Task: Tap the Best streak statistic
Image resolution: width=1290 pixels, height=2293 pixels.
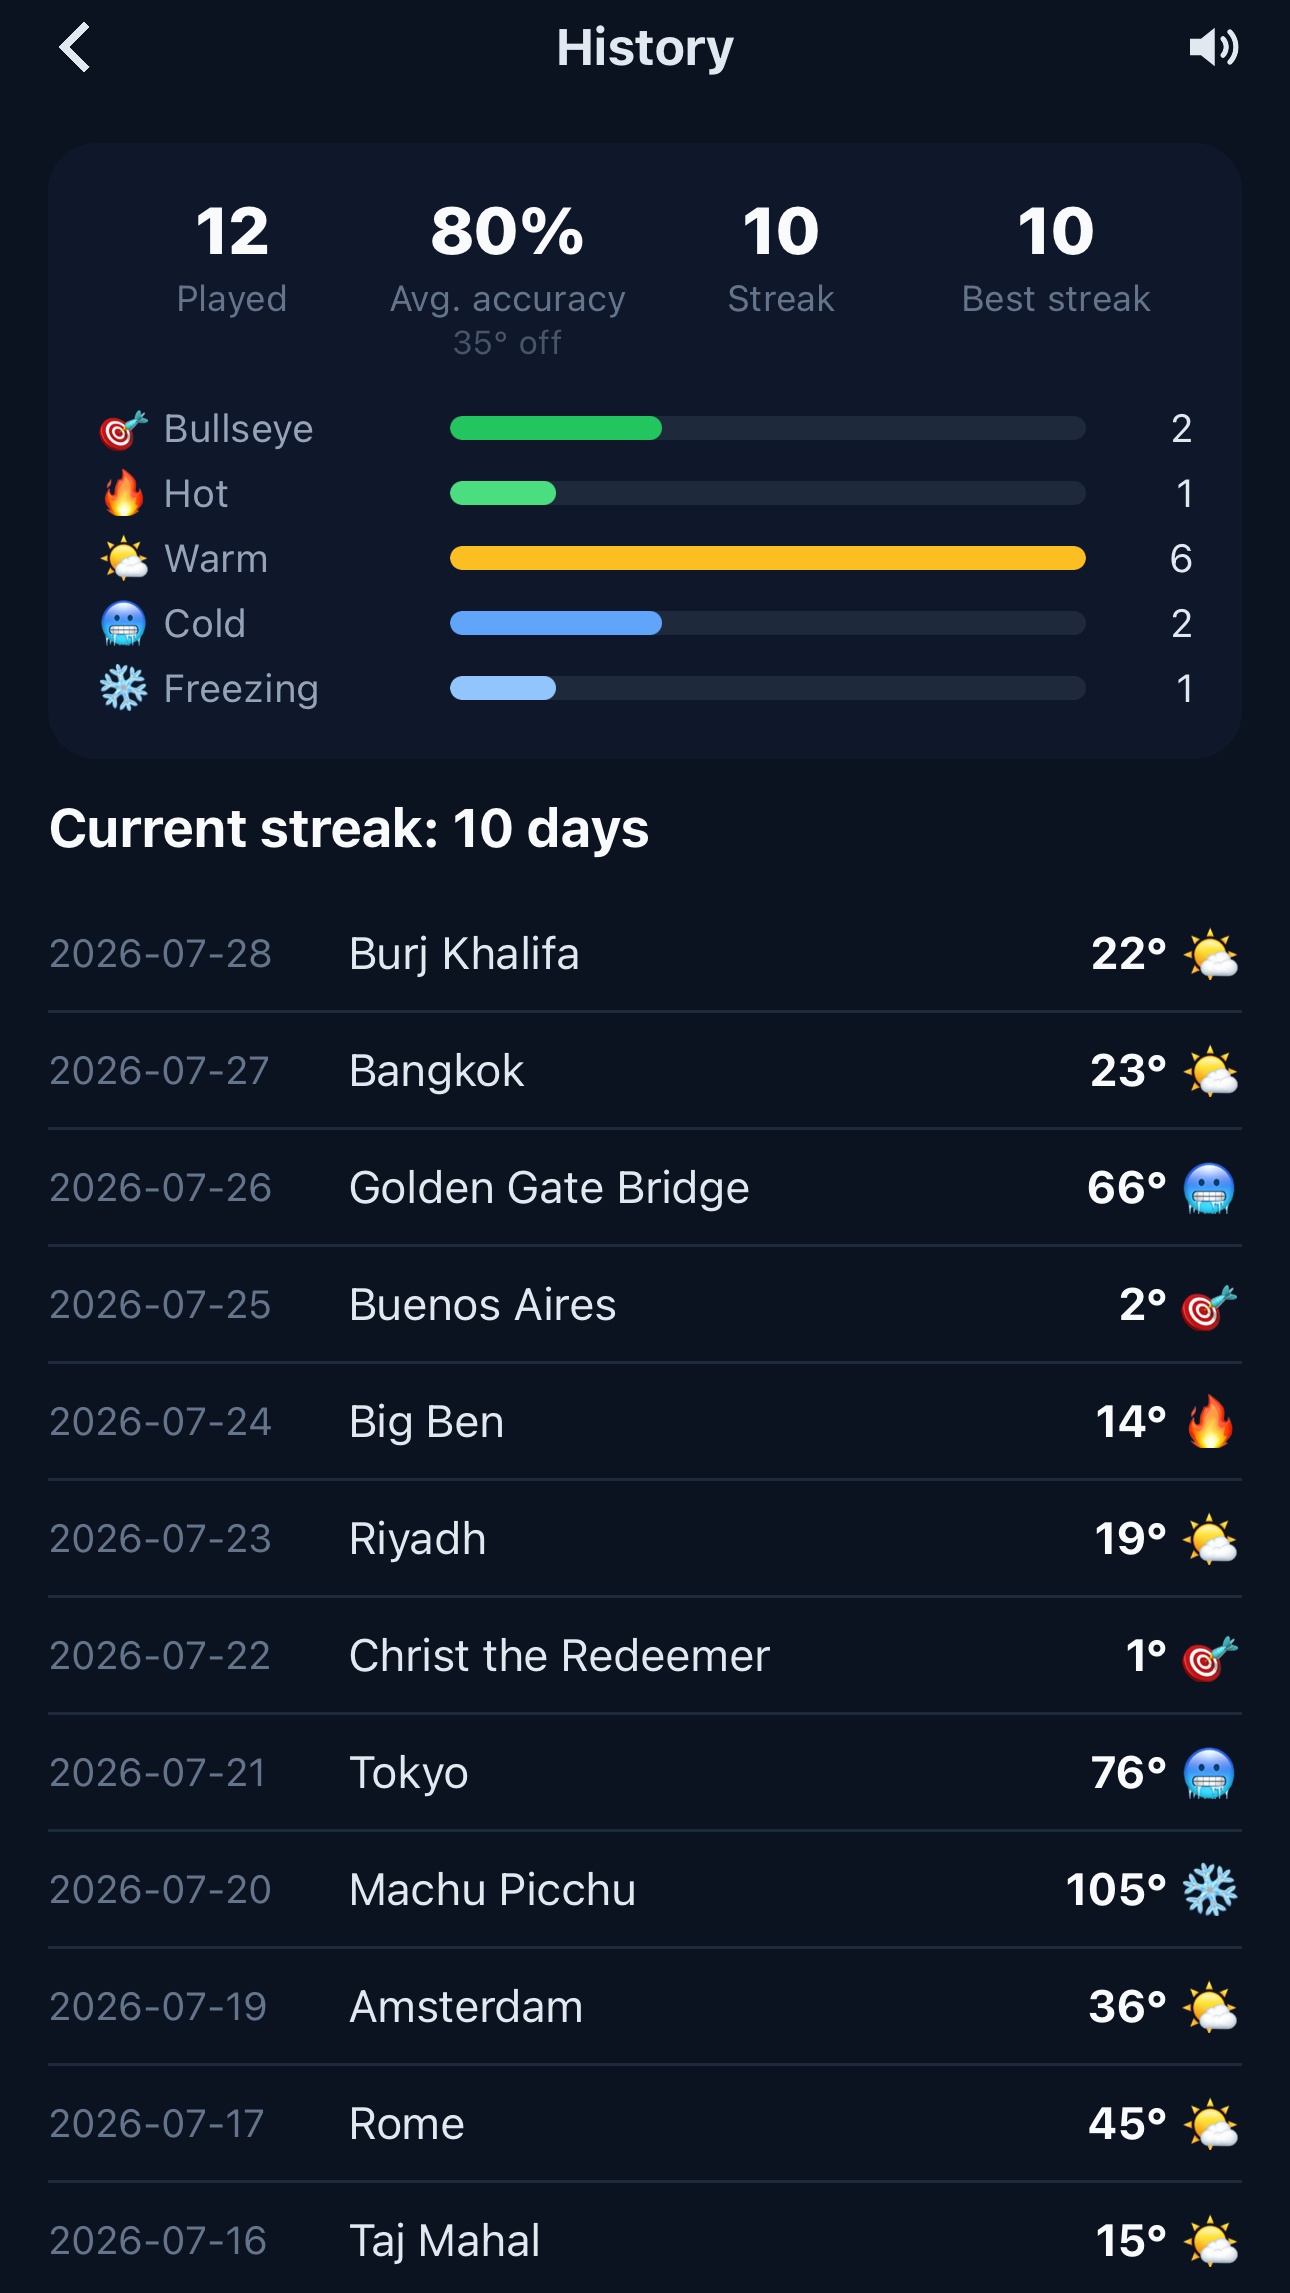Action: [x=1056, y=258]
